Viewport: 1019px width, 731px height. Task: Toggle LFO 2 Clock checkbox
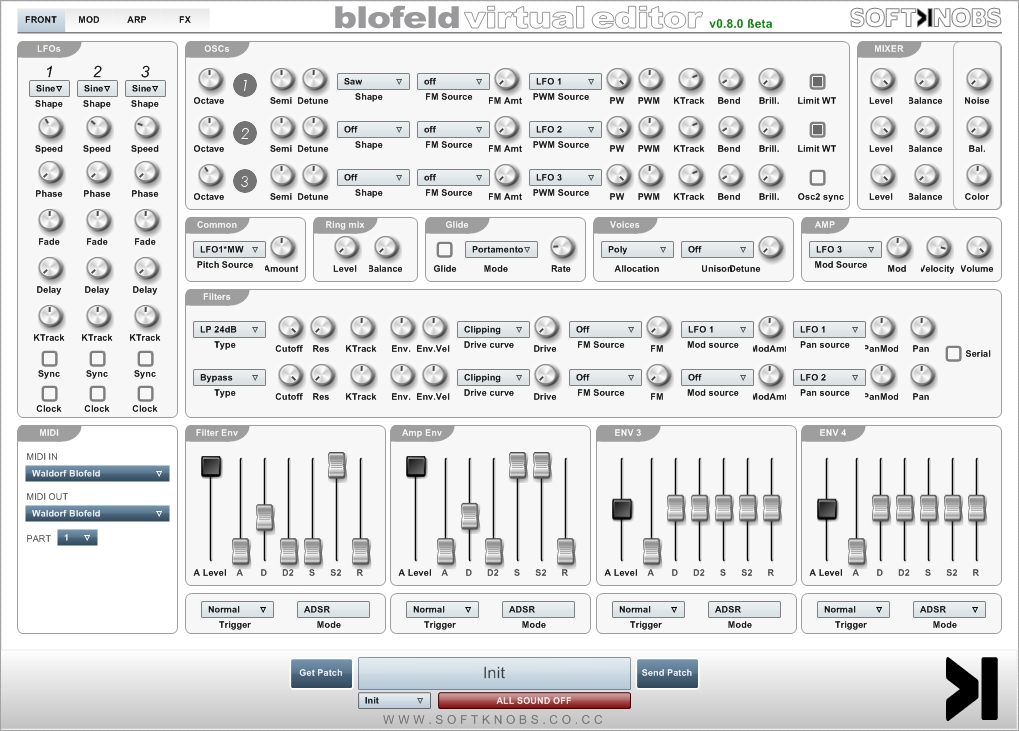click(x=97, y=394)
